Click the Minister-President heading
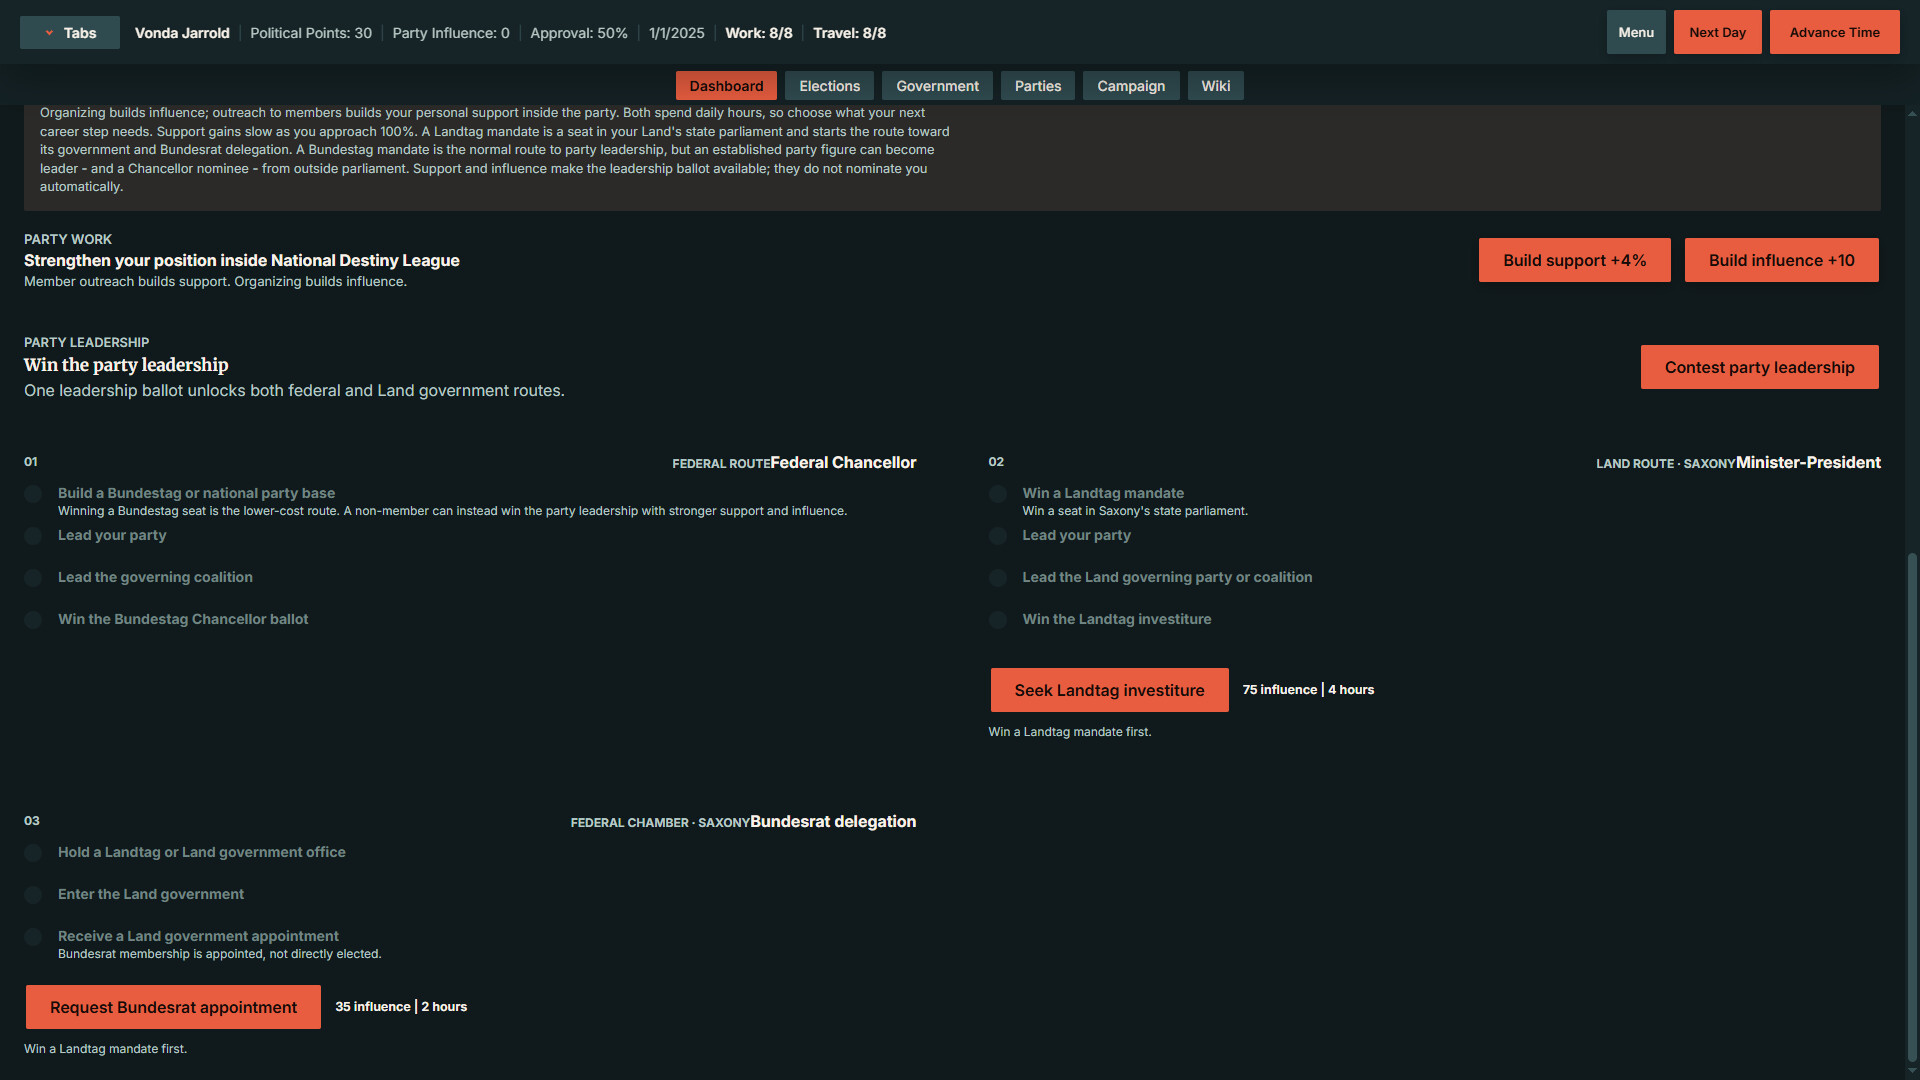 pos(1808,462)
